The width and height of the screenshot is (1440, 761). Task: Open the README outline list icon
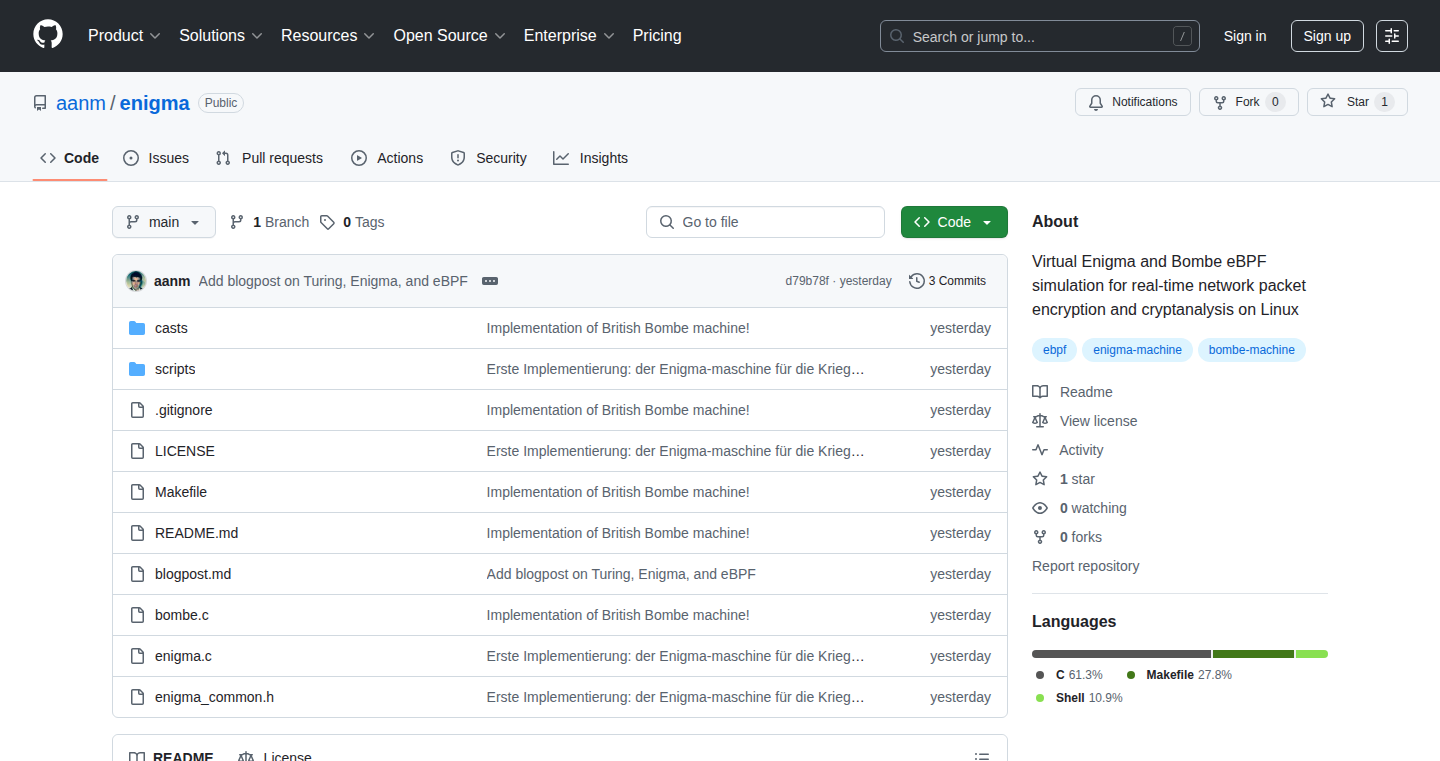tap(983, 757)
